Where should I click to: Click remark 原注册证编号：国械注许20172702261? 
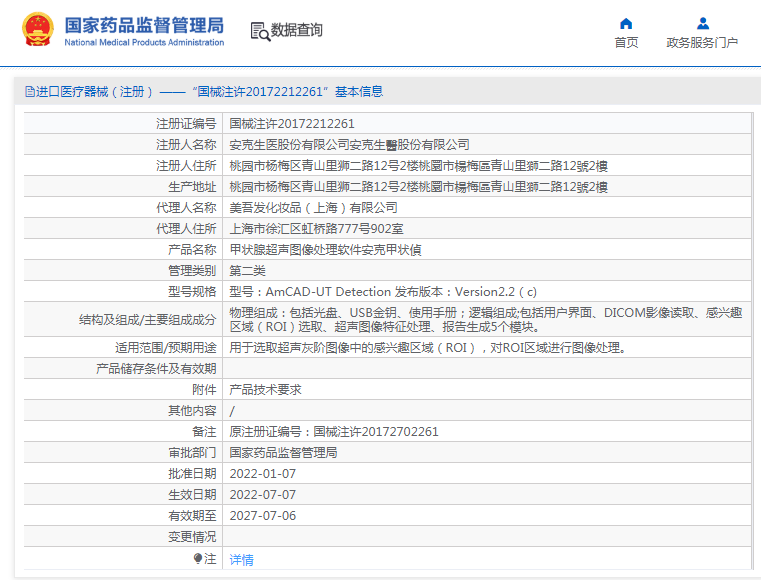334,431
